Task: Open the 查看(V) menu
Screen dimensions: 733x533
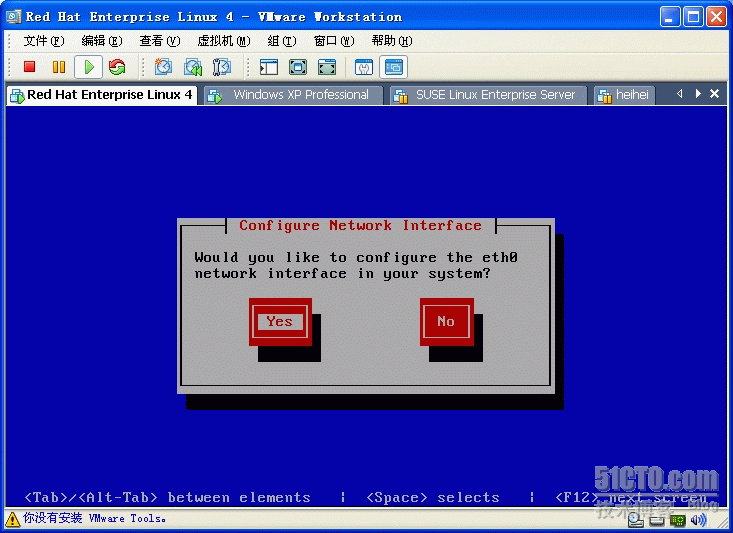Action: pyautogui.click(x=159, y=41)
